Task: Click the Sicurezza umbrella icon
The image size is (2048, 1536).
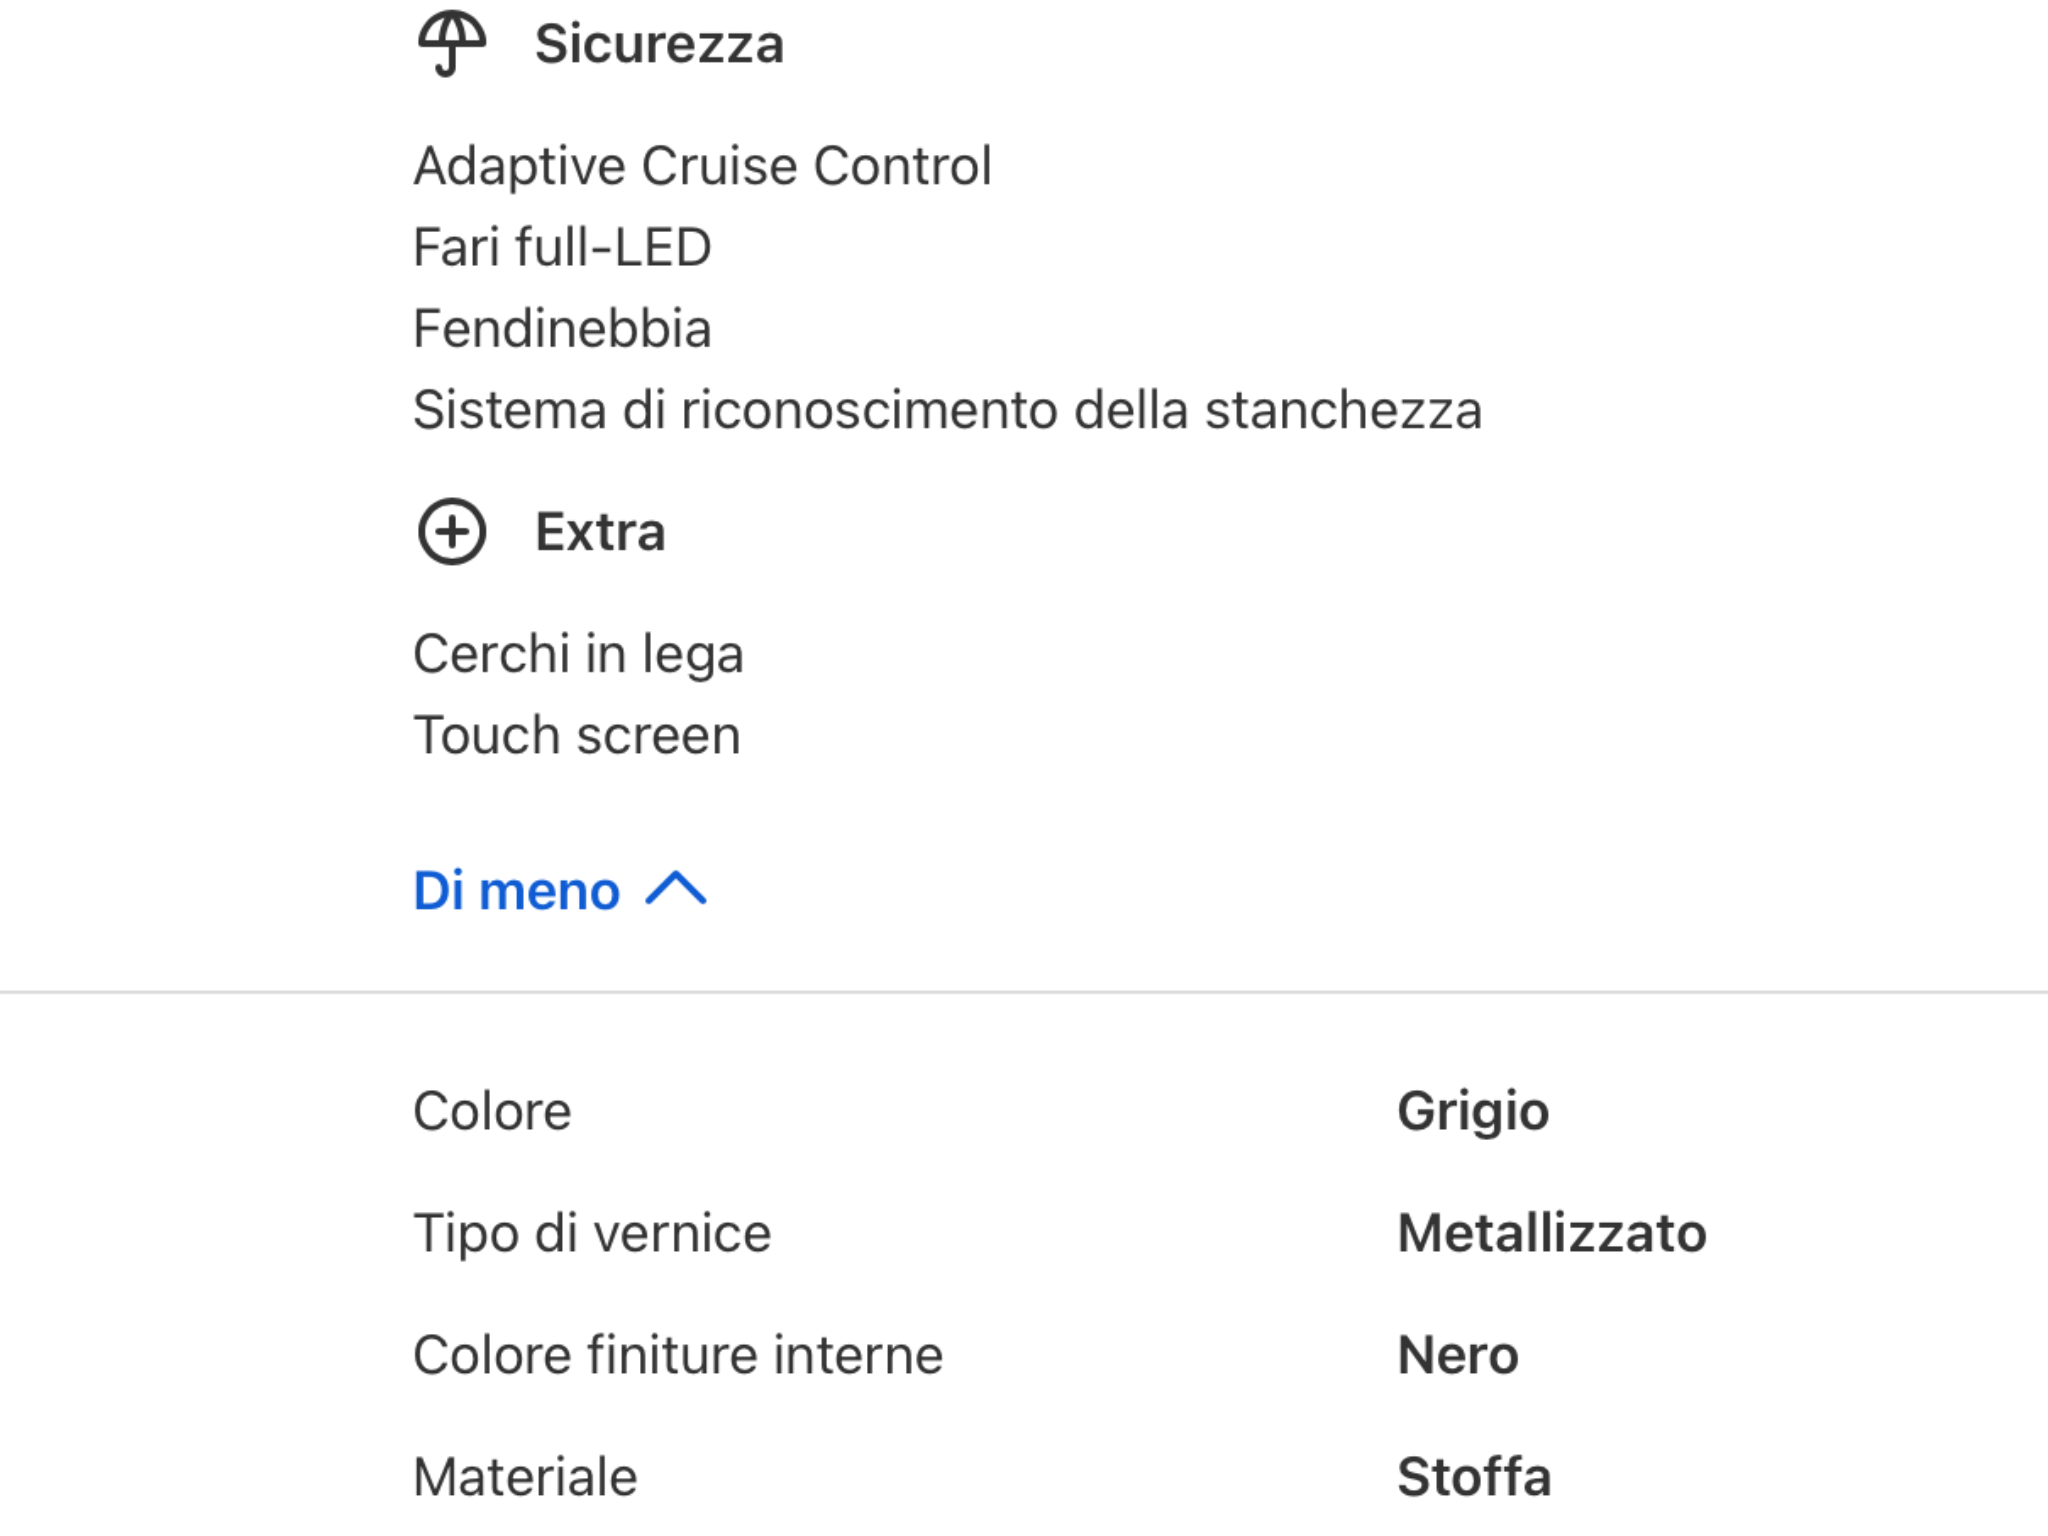Action: (x=452, y=43)
